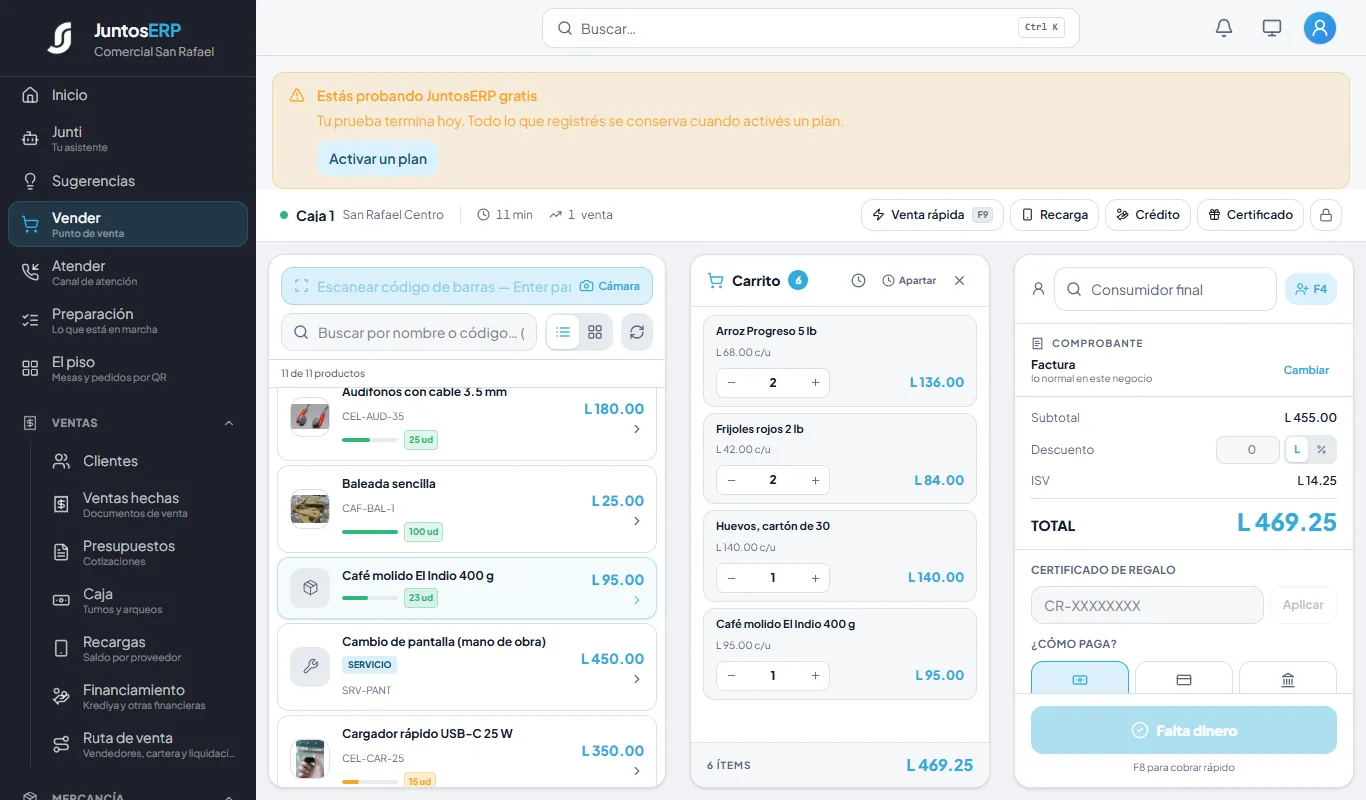Select card payment method

(1184, 679)
